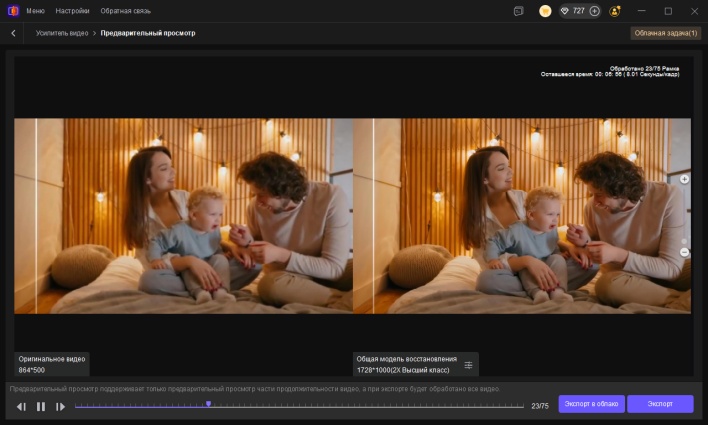The height and width of the screenshot is (425, 708).
Task: Step to the next frame
Action: pos(60,406)
